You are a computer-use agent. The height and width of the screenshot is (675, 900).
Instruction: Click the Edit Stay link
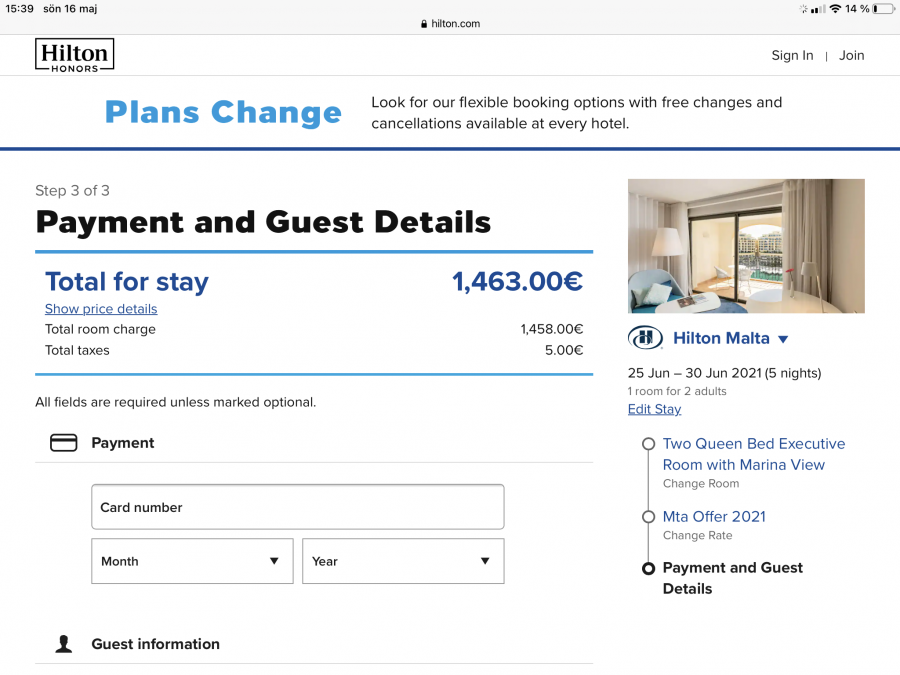pos(654,409)
